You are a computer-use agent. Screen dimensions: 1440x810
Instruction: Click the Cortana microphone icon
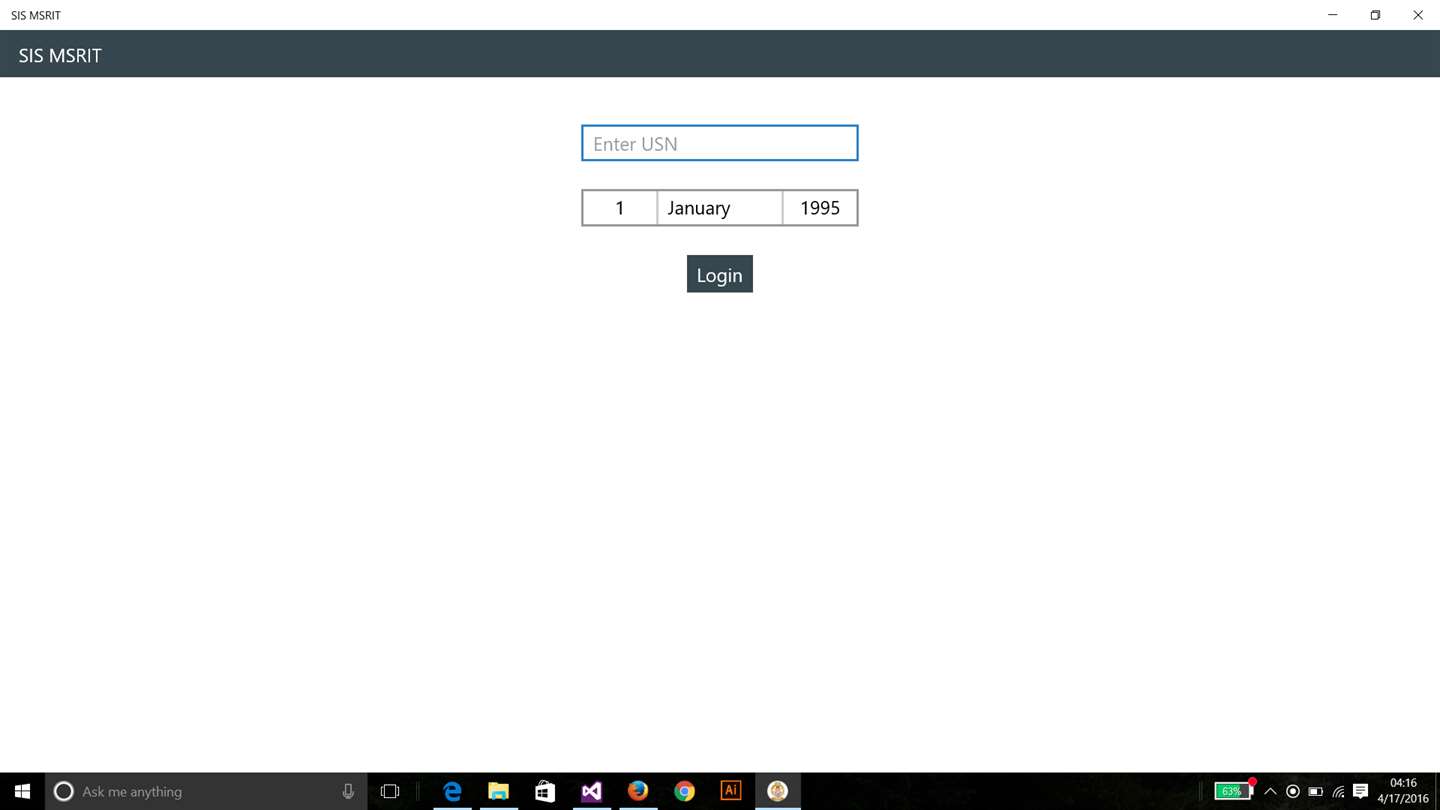(348, 791)
